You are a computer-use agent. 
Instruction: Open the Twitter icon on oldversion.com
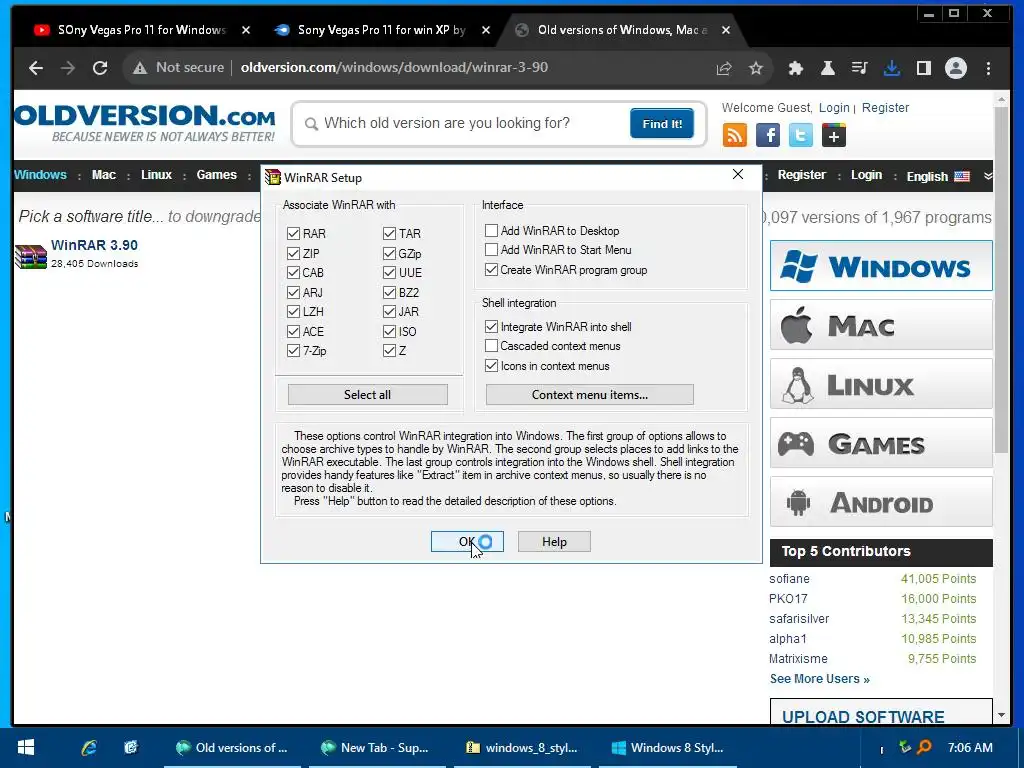click(x=801, y=135)
